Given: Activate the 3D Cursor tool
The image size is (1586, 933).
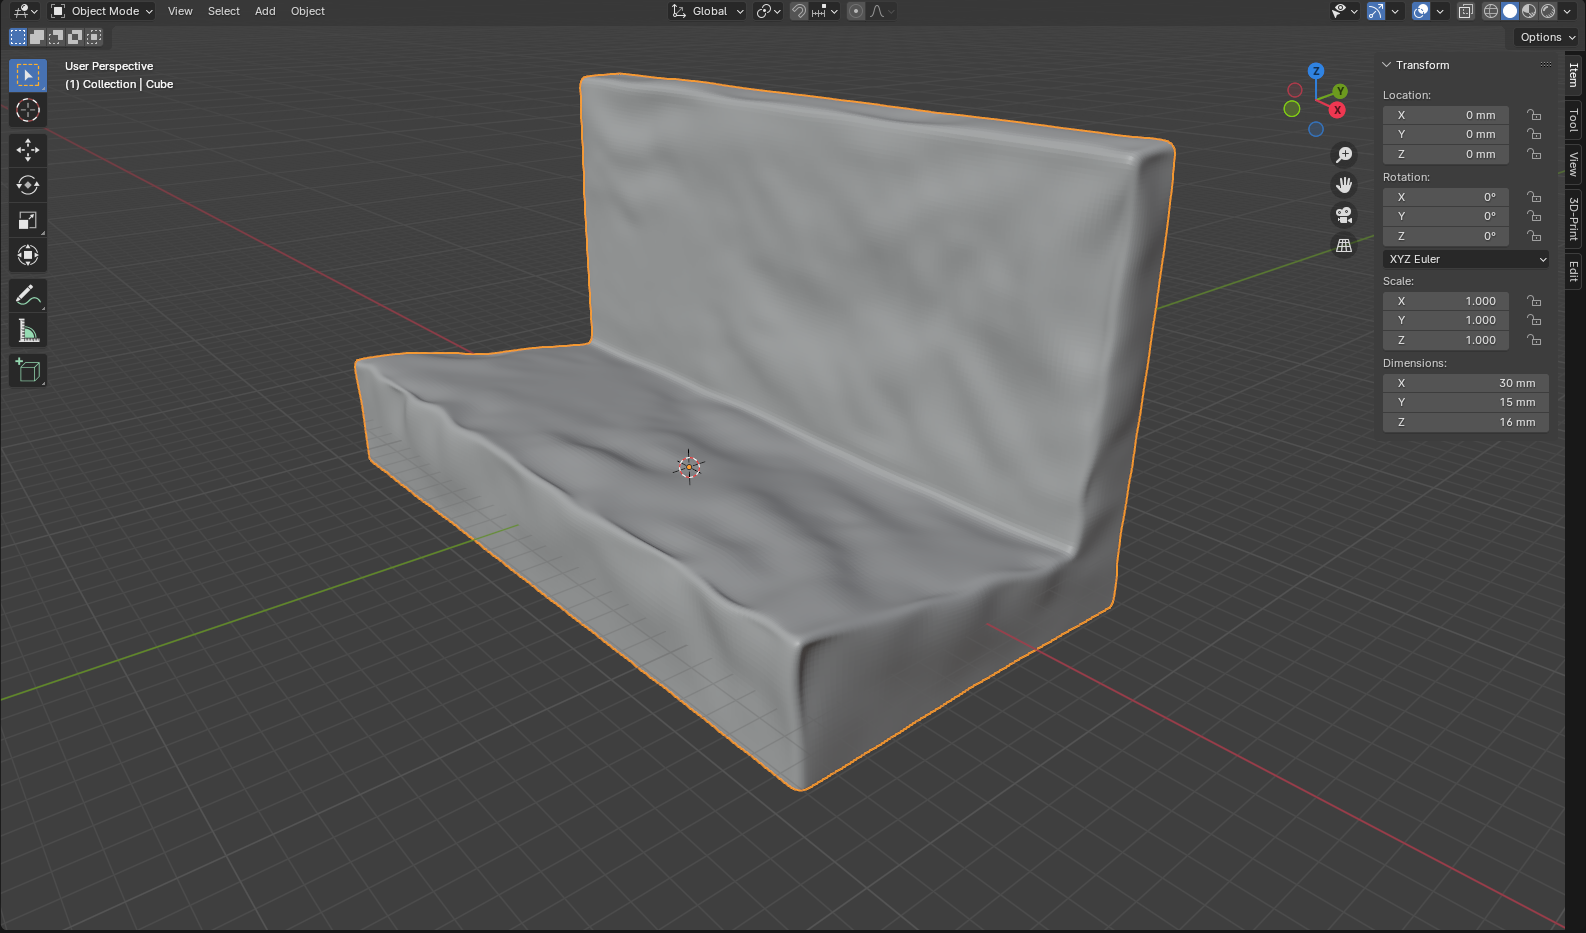Looking at the screenshot, I should (x=28, y=110).
